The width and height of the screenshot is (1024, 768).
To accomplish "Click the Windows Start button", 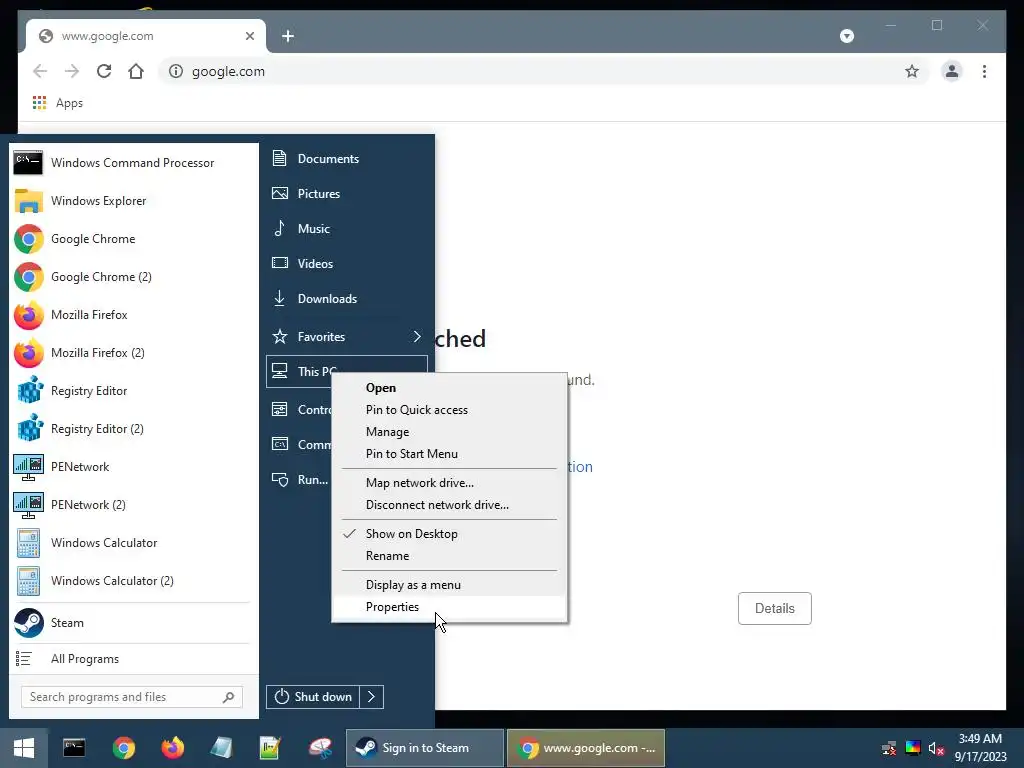I will [x=24, y=748].
